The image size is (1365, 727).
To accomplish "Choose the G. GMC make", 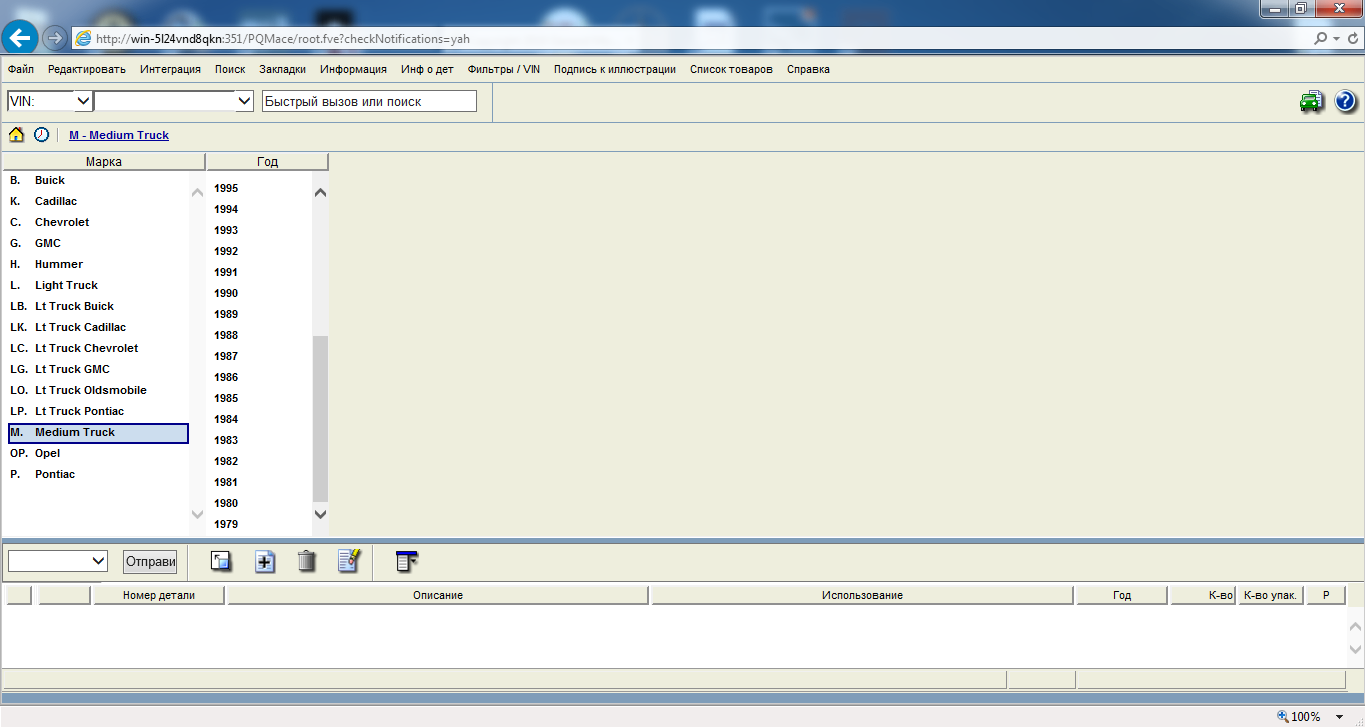I will [x=48, y=243].
